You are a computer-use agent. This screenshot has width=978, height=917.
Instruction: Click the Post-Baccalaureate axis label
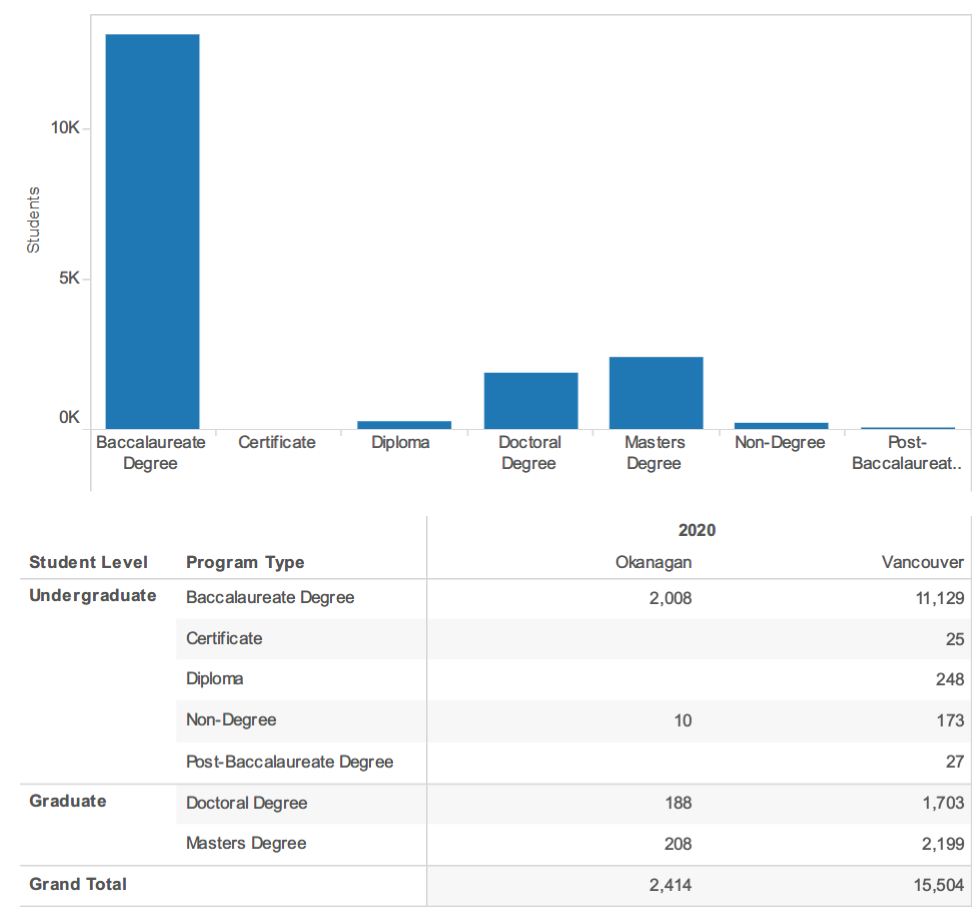907,453
